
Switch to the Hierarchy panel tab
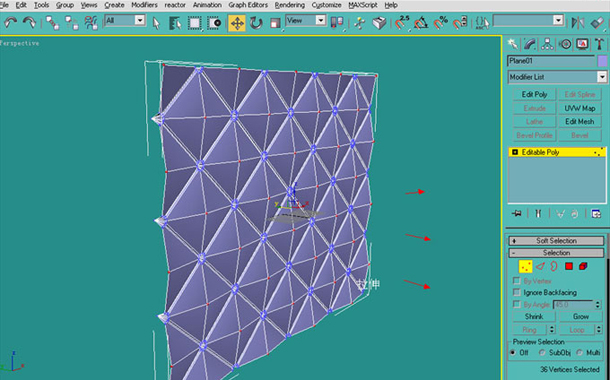click(x=547, y=44)
